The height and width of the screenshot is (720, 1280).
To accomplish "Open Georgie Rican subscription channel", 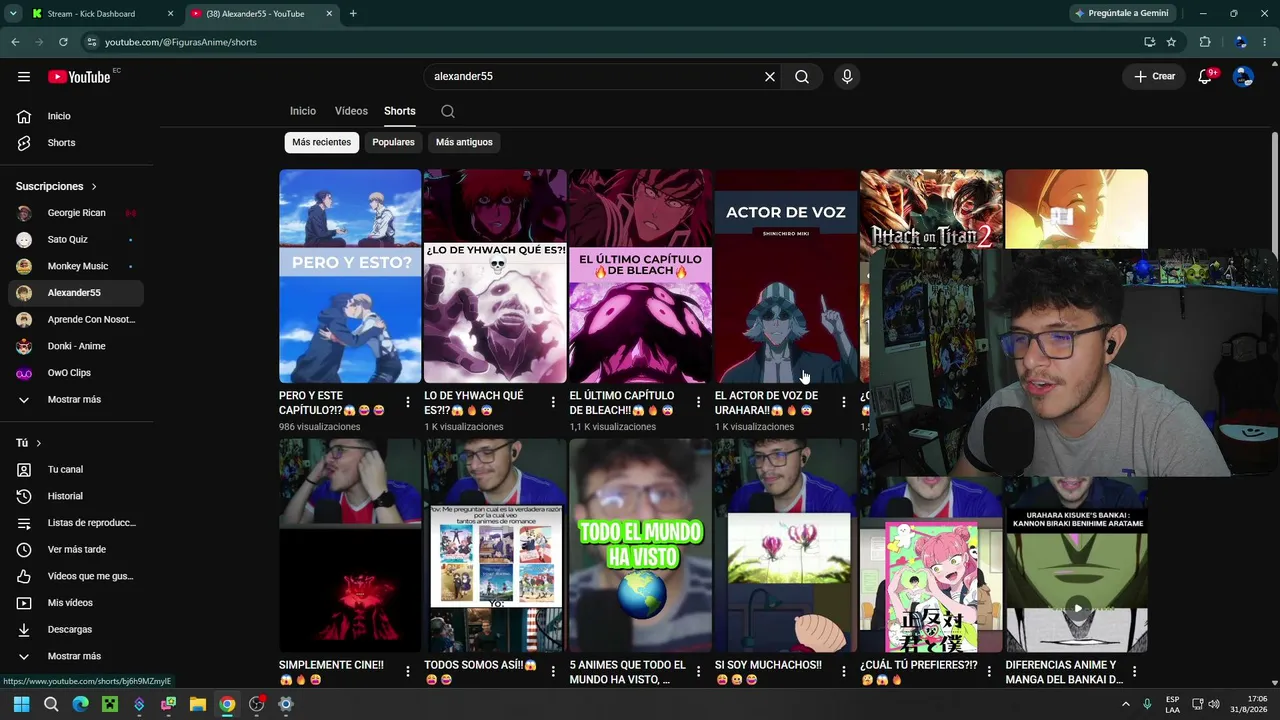I will pos(76,213).
